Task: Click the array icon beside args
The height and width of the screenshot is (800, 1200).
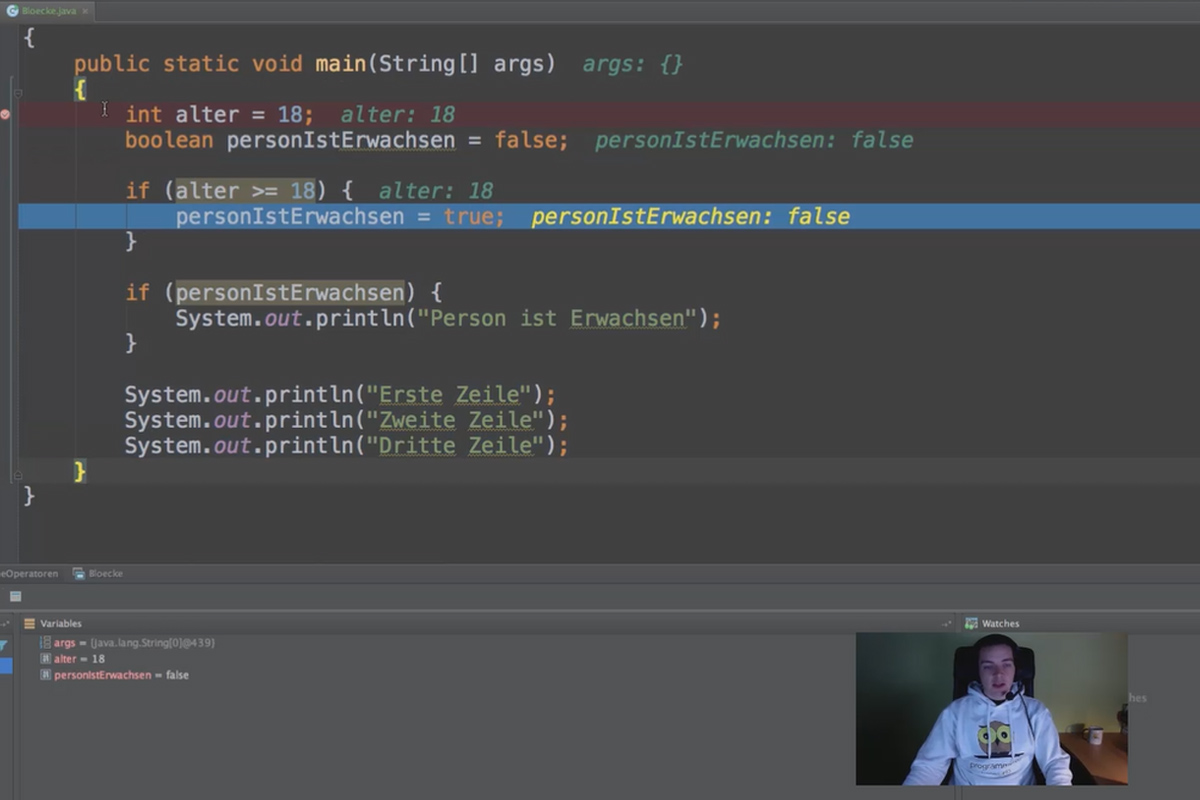Action: [x=45, y=642]
